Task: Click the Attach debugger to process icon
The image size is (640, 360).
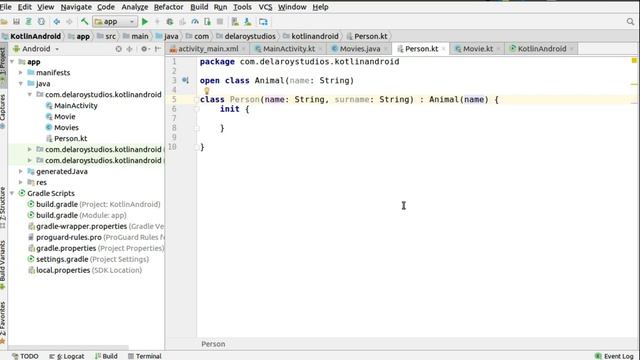Action: click(x=207, y=22)
